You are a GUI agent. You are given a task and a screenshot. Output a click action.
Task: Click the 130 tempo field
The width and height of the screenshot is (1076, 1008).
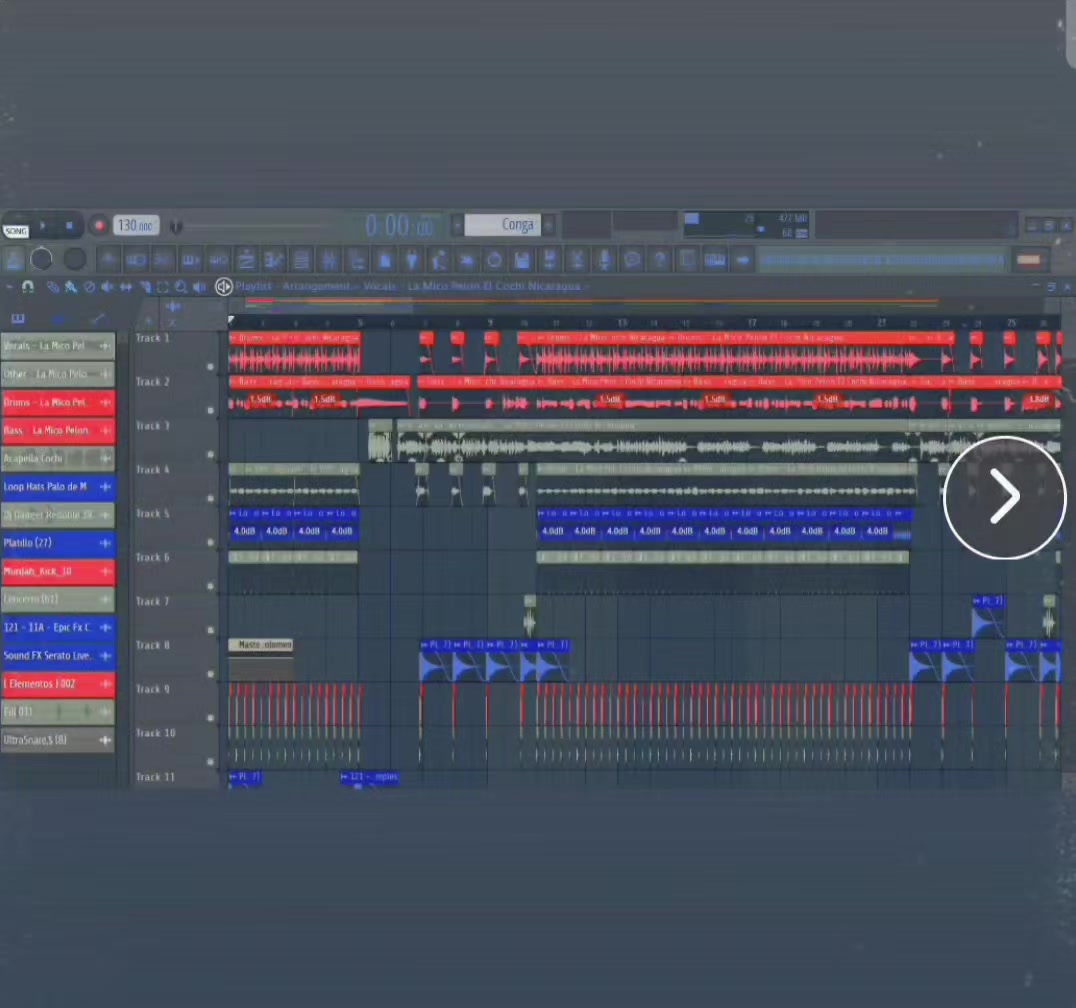[x=136, y=225]
